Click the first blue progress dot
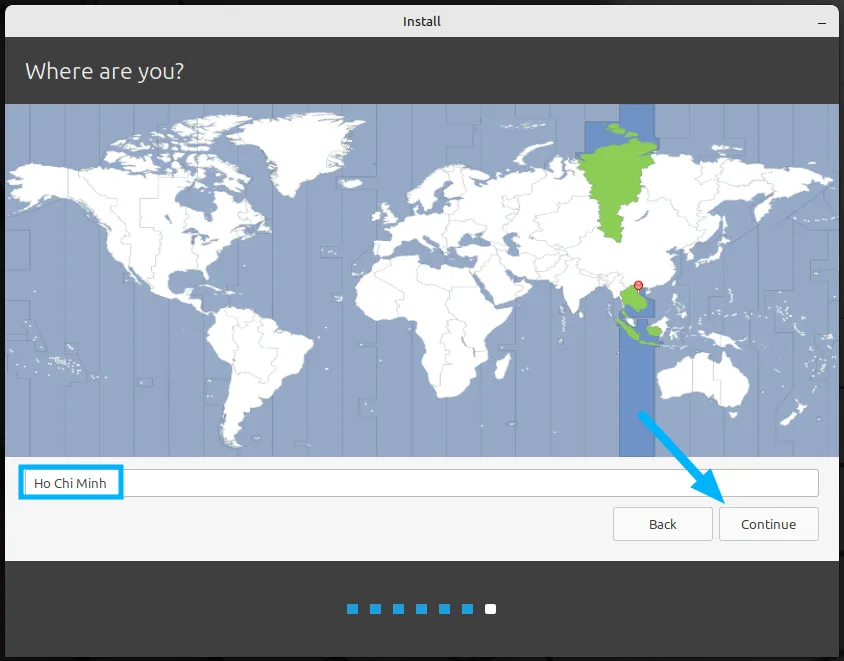844x661 pixels. 353,609
